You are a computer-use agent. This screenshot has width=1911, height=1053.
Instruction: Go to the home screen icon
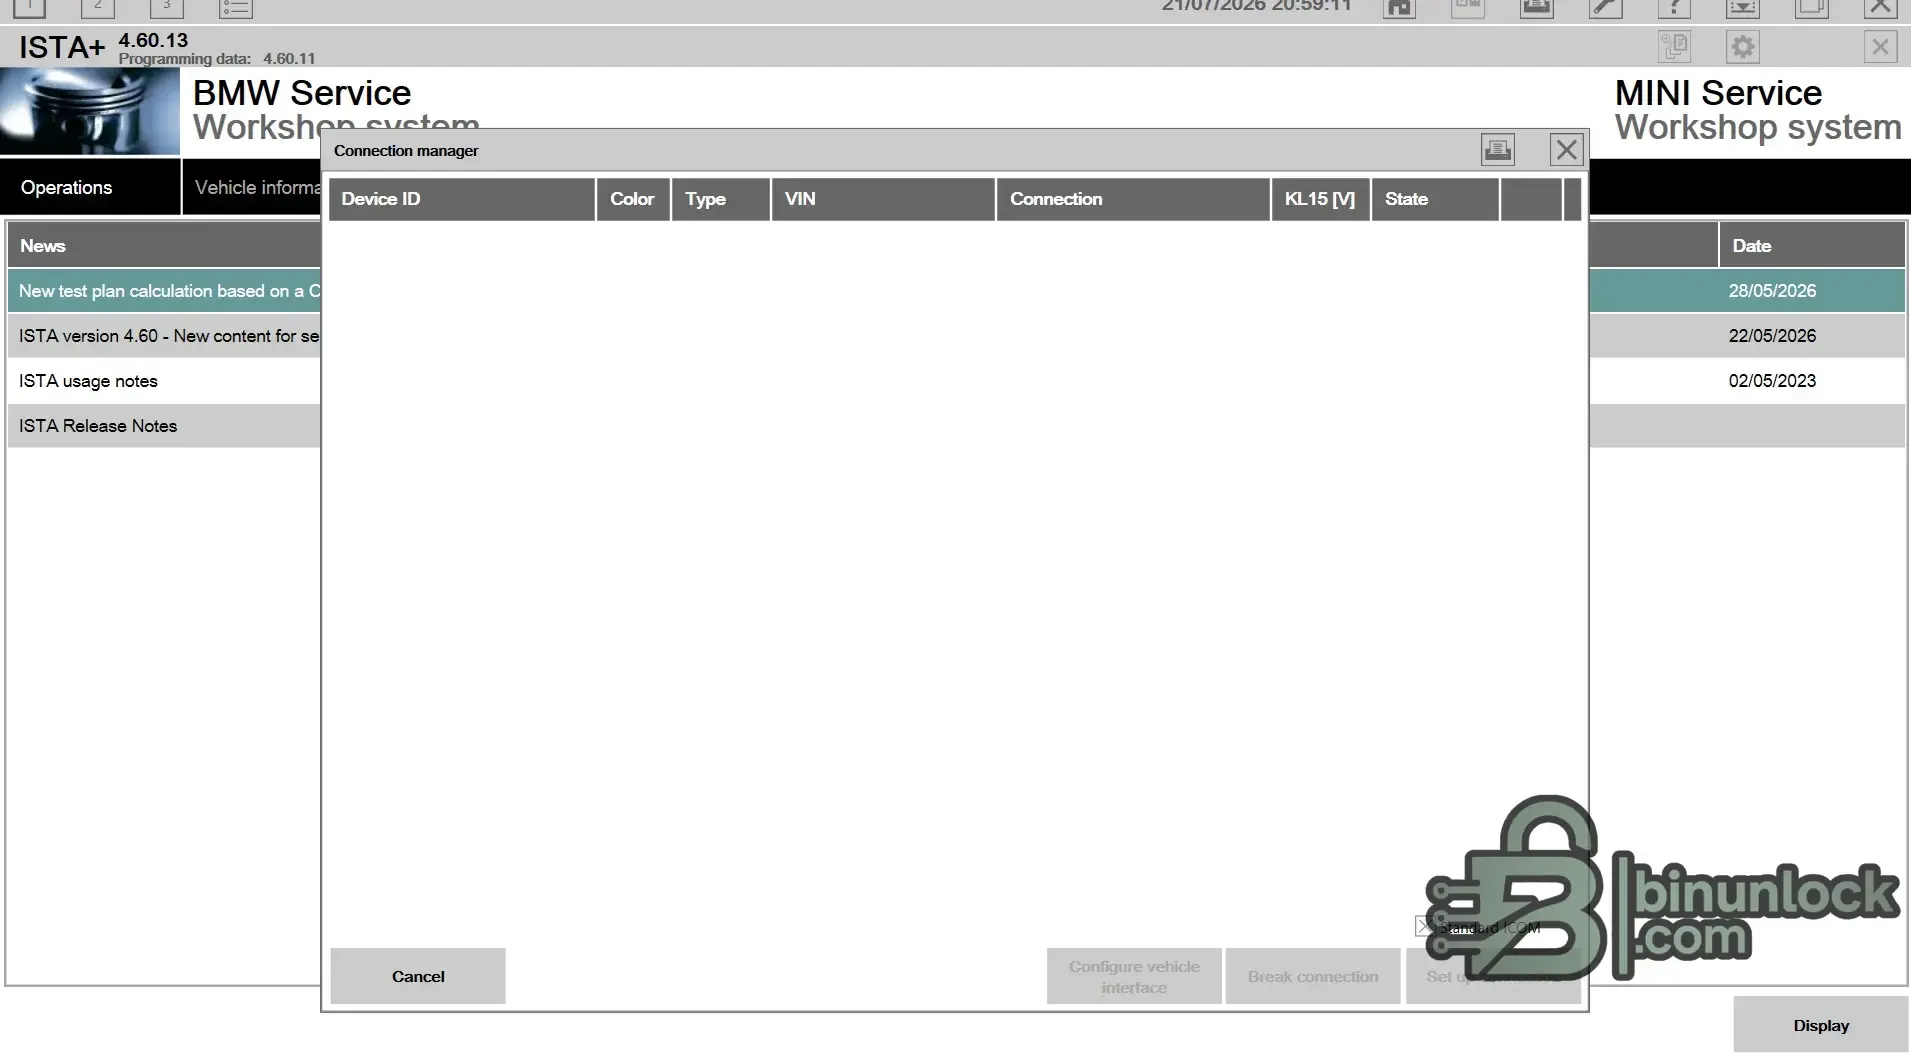[x=1399, y=8]
